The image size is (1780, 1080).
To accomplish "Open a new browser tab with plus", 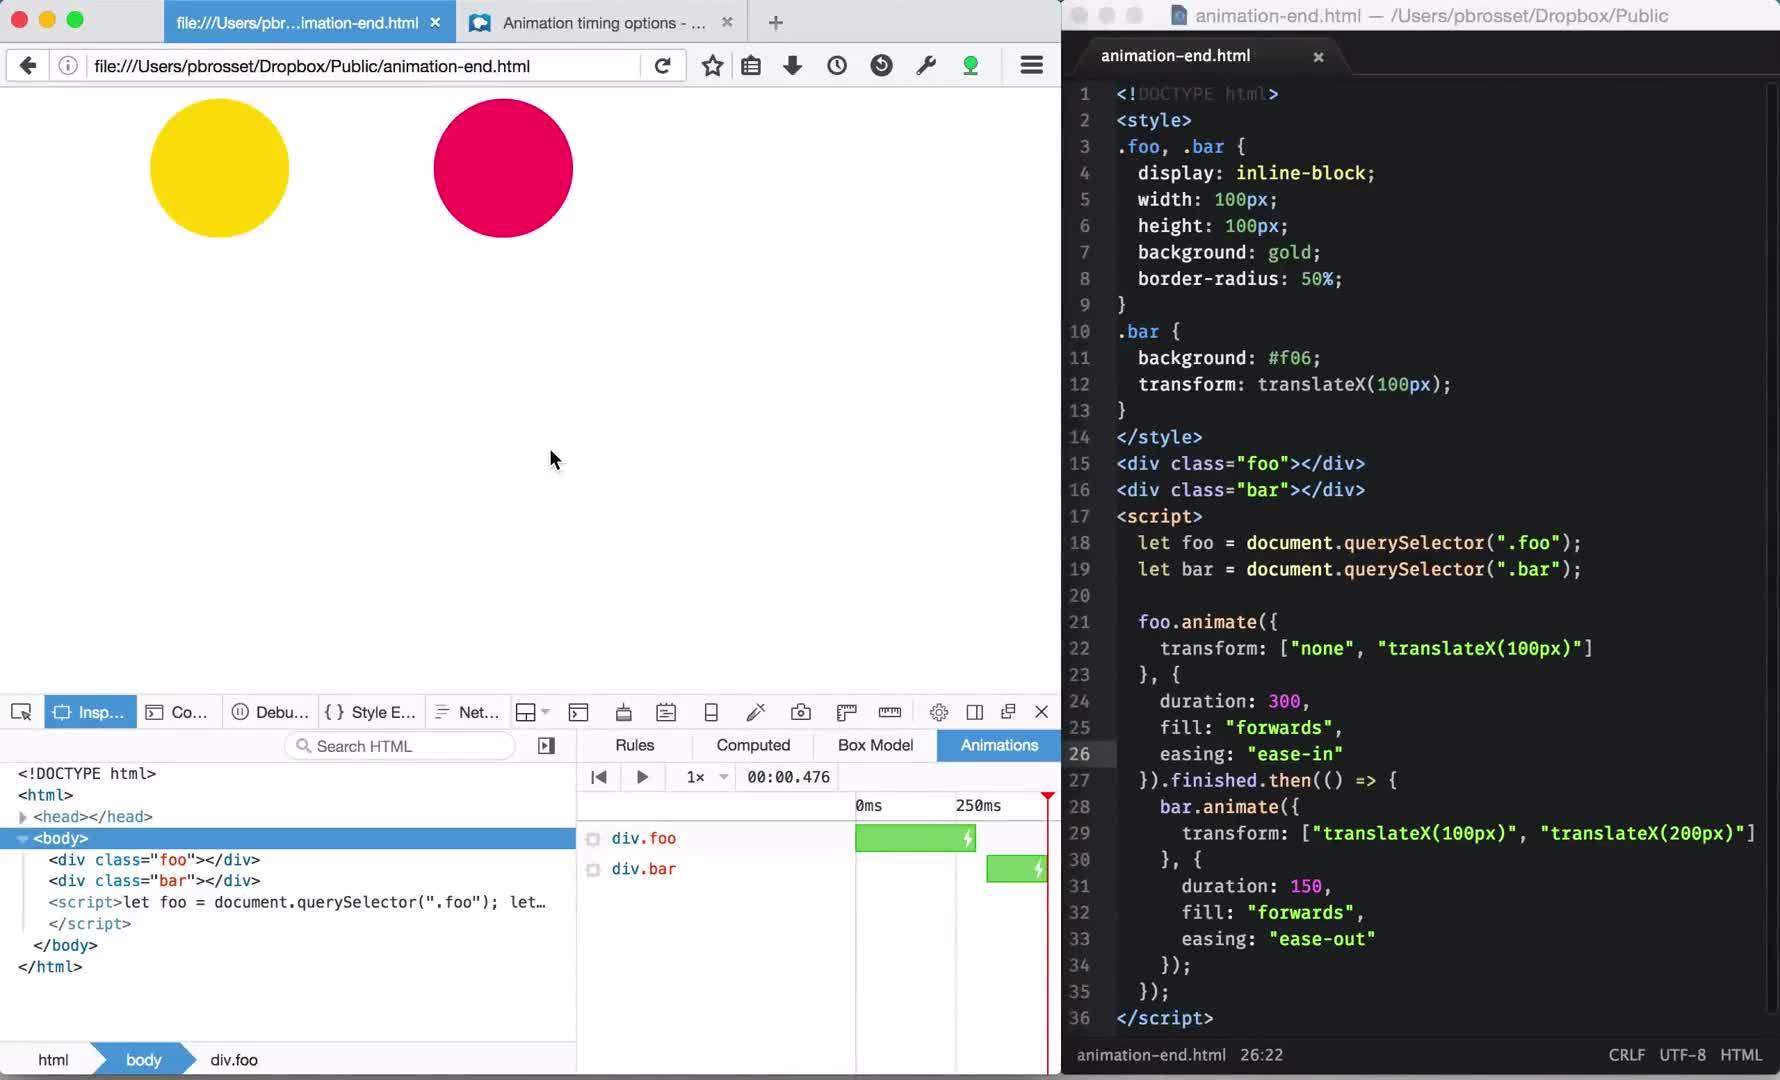I will (x=776, y=22).
